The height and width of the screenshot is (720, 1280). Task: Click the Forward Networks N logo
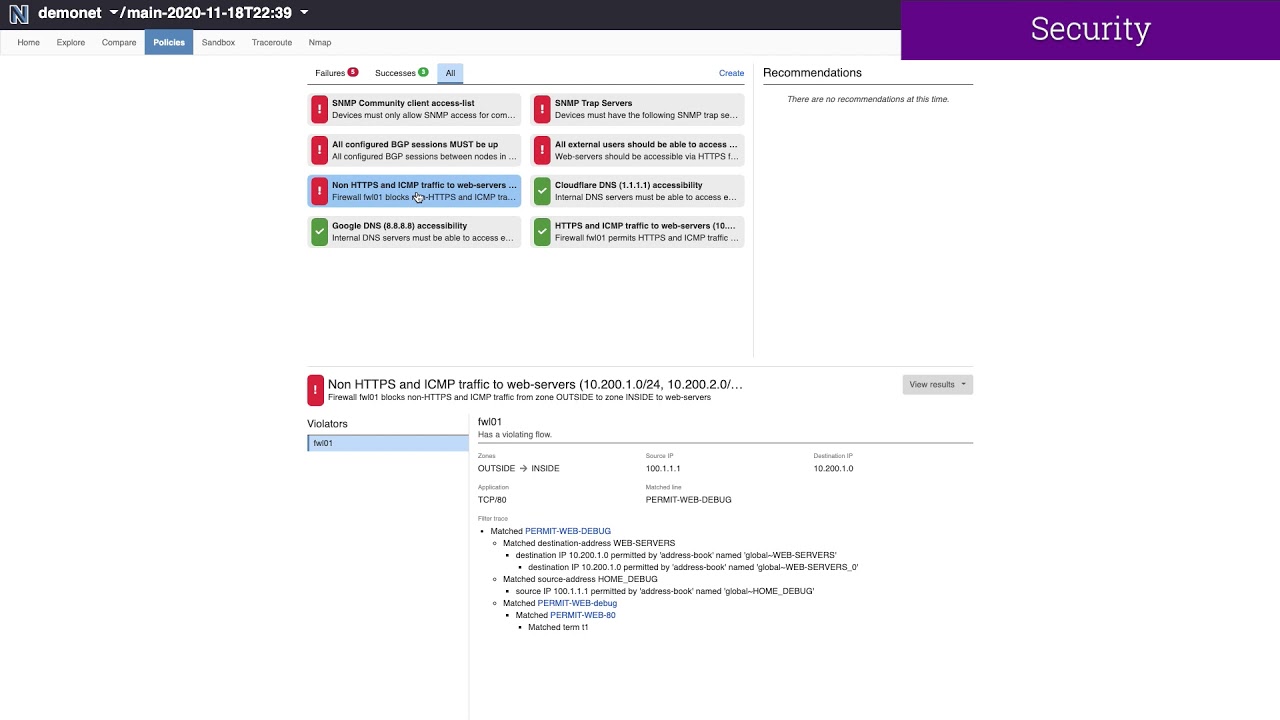pyautogui.click(x=18, y=14)
